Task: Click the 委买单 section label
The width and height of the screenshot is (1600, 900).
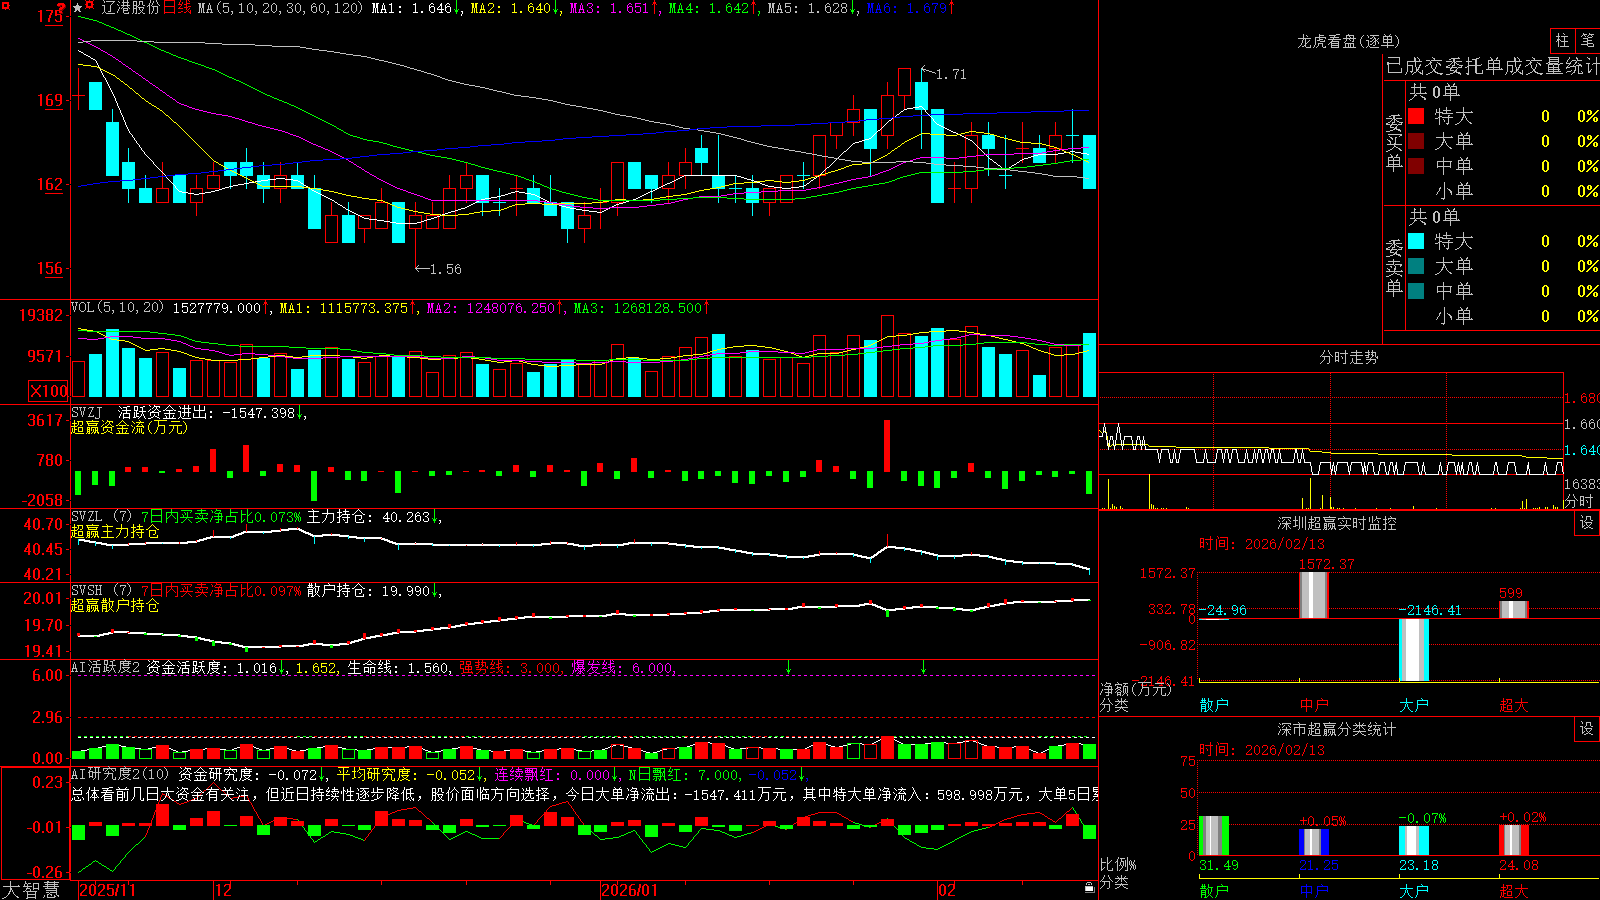Action: [x=1394, y=142]
